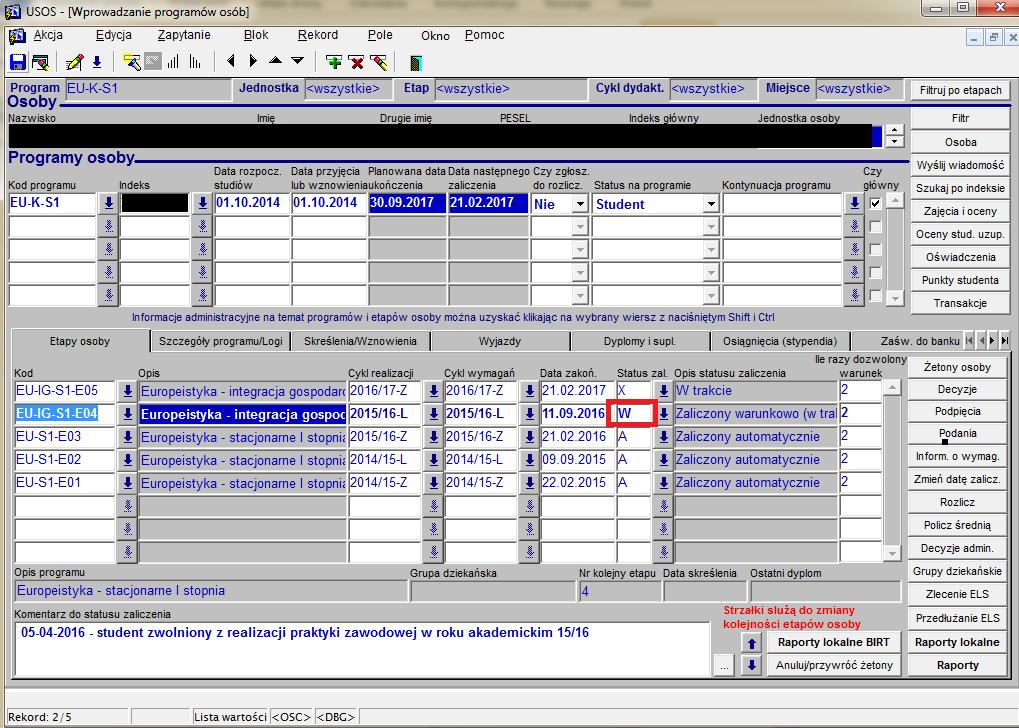The width and height of the screenshot is (1019, 728).
Task: Switch to Osiągnięcia (stypendia) tab
Action: [780, 341]
